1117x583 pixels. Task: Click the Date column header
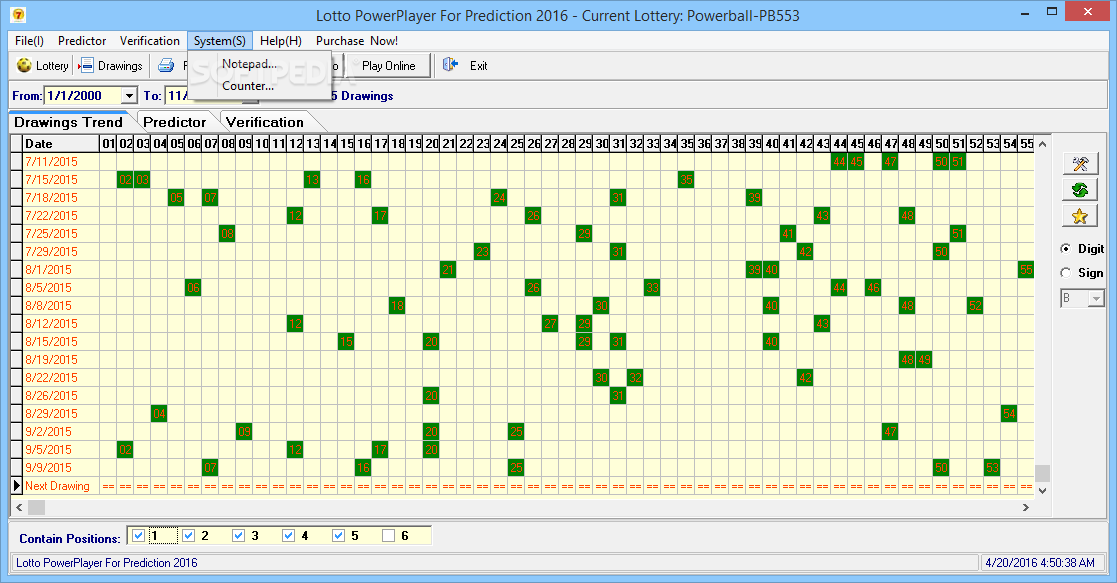click(61, 143)
